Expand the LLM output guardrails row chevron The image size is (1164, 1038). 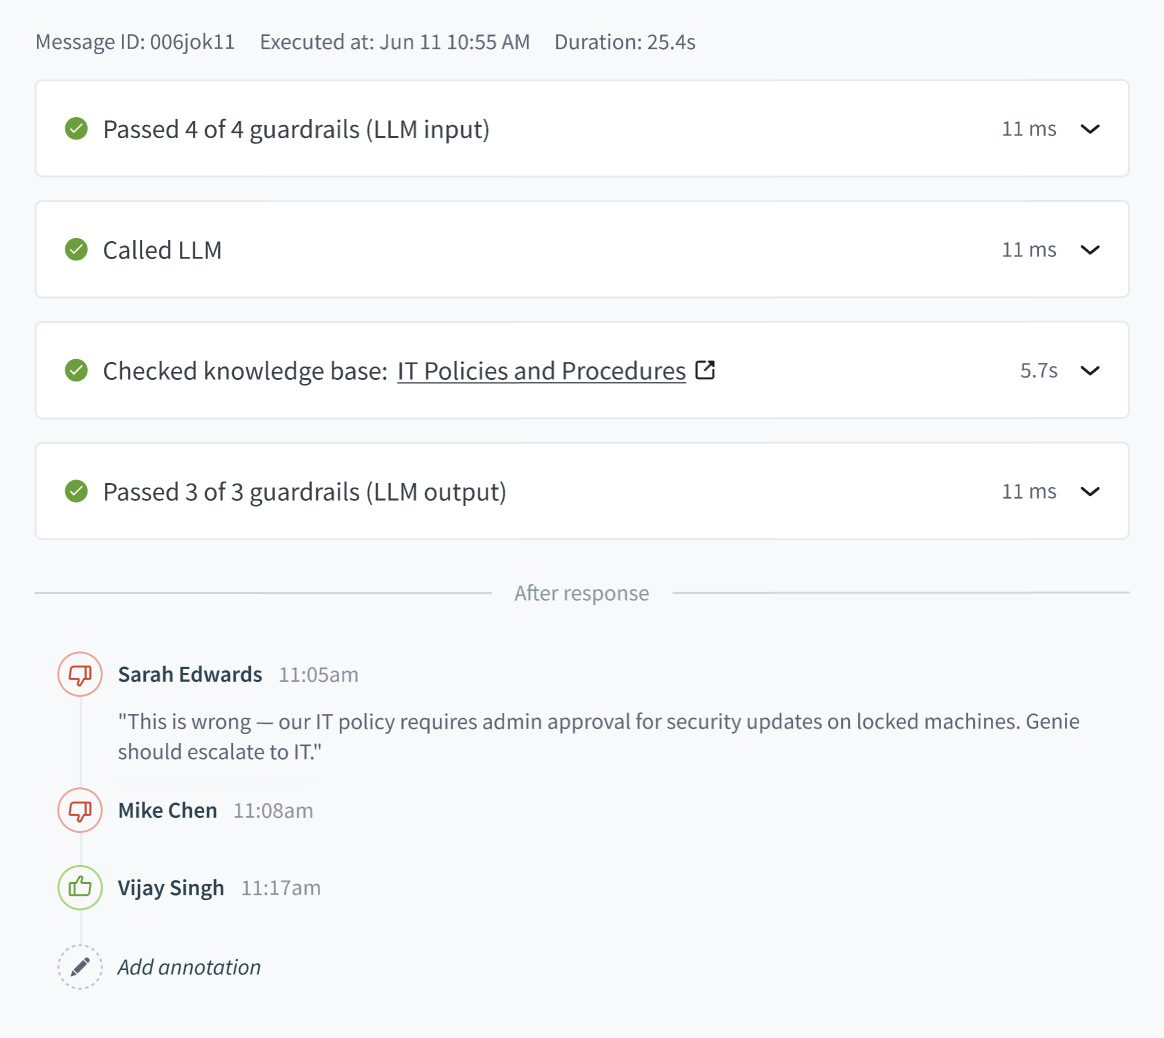[1090, 492]
